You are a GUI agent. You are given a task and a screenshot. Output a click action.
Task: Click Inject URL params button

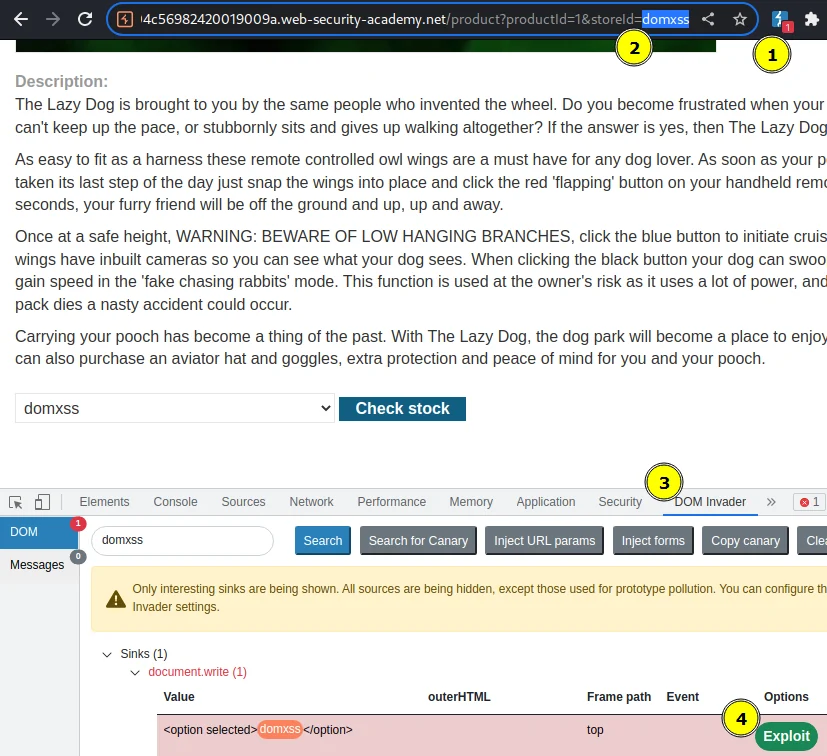pos(544,541)
